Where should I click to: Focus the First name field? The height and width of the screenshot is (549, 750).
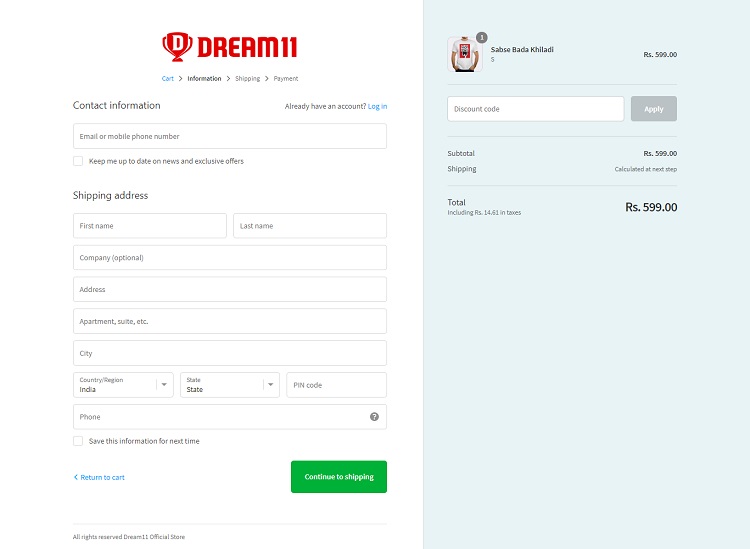tap(150, 226)
